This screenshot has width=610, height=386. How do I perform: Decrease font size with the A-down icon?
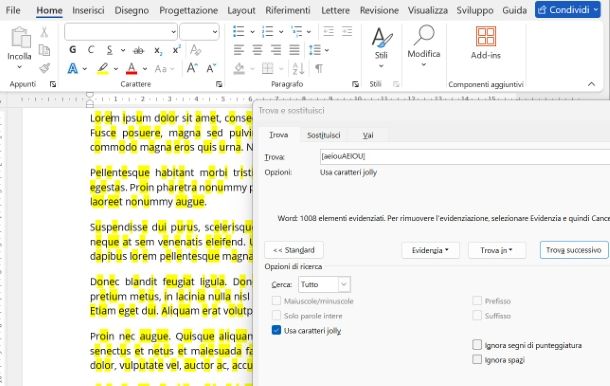click(211, 68)
